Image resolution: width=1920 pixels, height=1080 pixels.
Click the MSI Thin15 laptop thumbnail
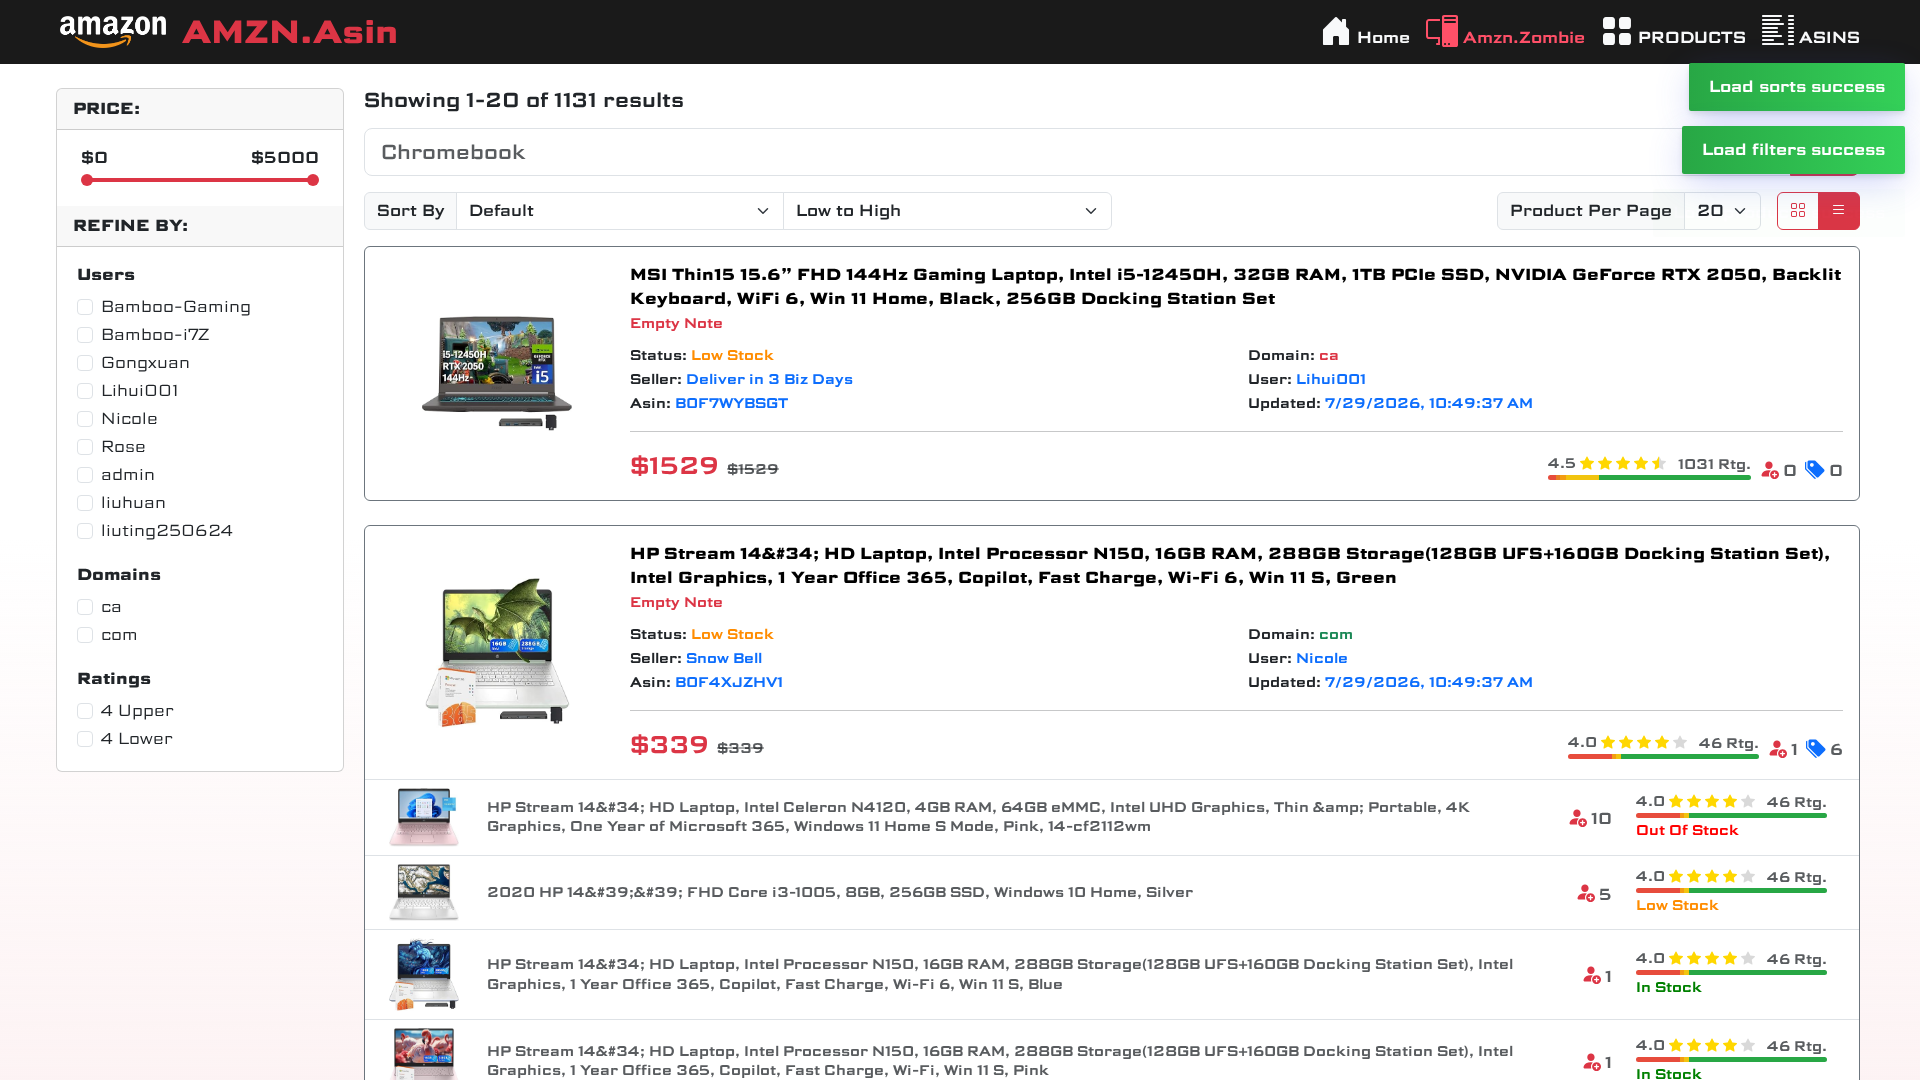coord(497,373)
